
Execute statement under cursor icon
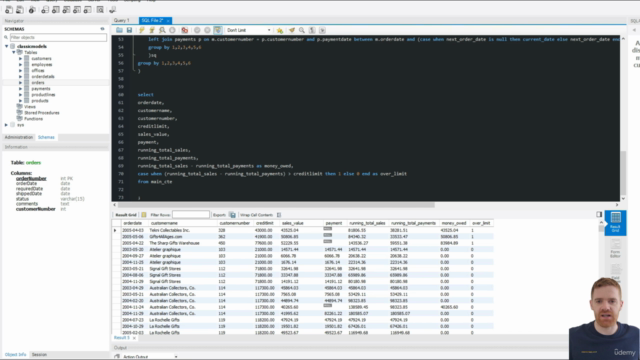click(x=152, y=30)
